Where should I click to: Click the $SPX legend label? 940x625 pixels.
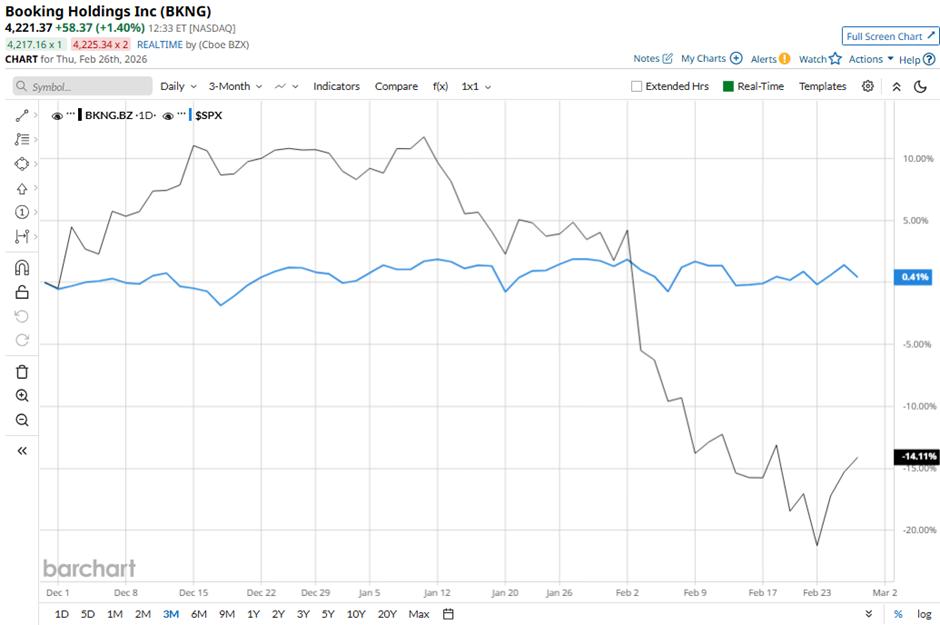[209, 116]
